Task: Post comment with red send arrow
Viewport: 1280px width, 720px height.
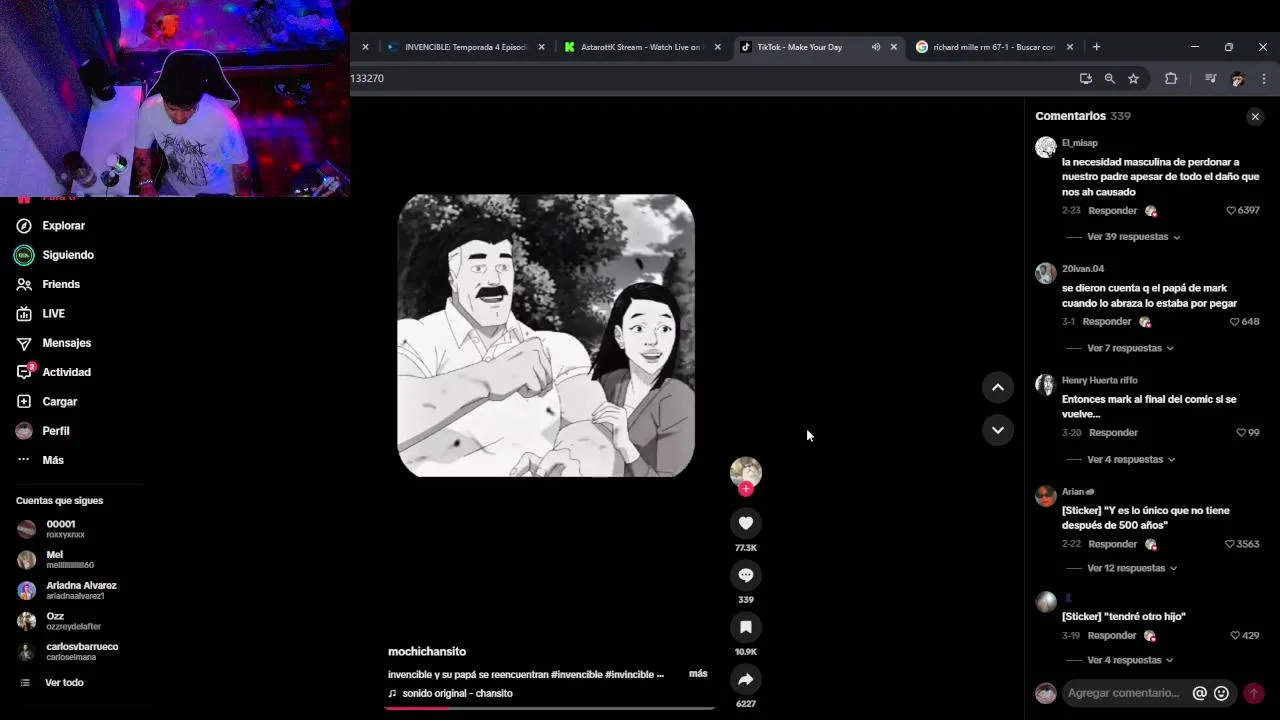Action: coord(1254,693)
